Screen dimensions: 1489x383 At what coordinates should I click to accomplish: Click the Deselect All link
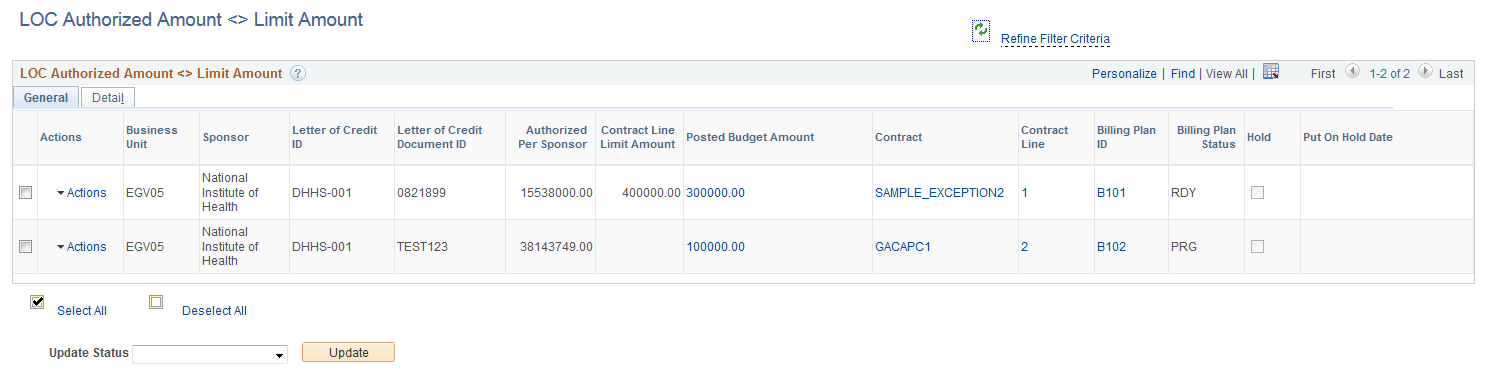point(214,311)
